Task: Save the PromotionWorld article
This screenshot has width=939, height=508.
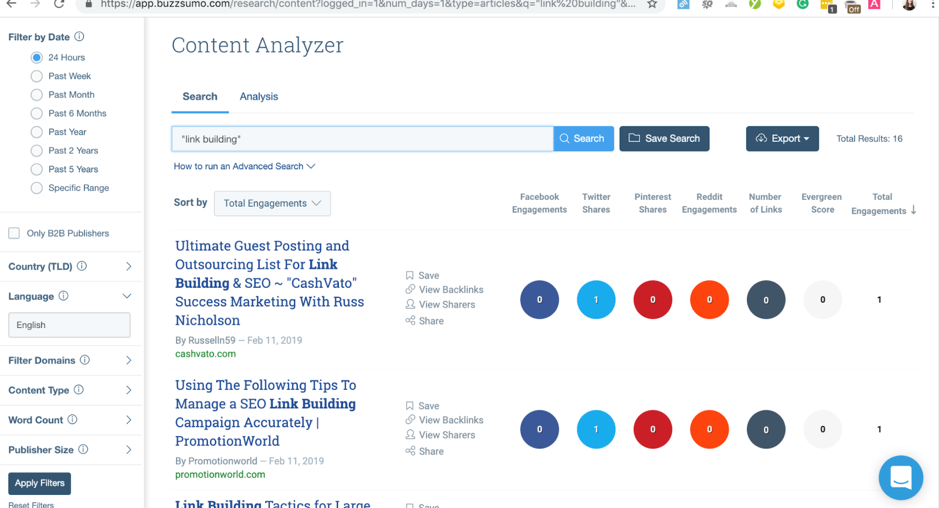Action: tap(422, 406)
